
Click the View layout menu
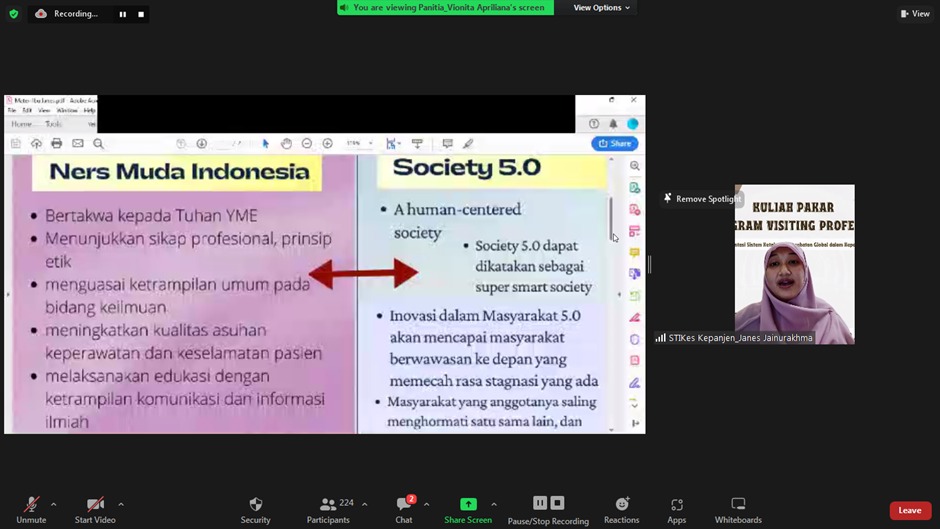click(914, 14)
